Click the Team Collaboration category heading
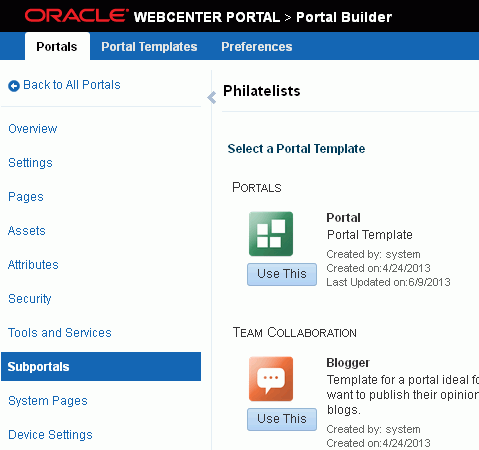The height and width of the screenshot is (450, 479). (x=295, y=332)
